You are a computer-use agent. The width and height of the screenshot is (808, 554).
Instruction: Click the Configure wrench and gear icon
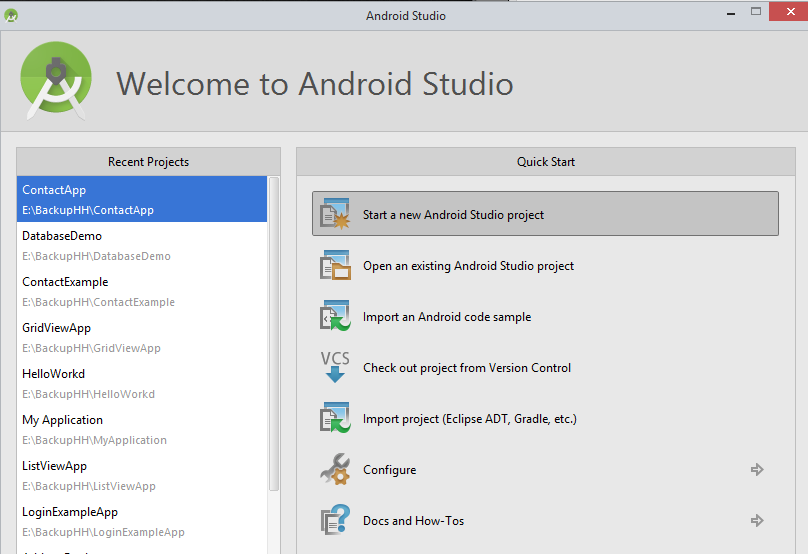[335, 469]
